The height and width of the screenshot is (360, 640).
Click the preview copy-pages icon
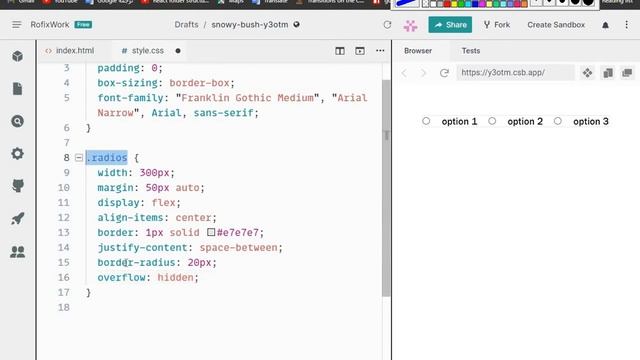(608, 73)
